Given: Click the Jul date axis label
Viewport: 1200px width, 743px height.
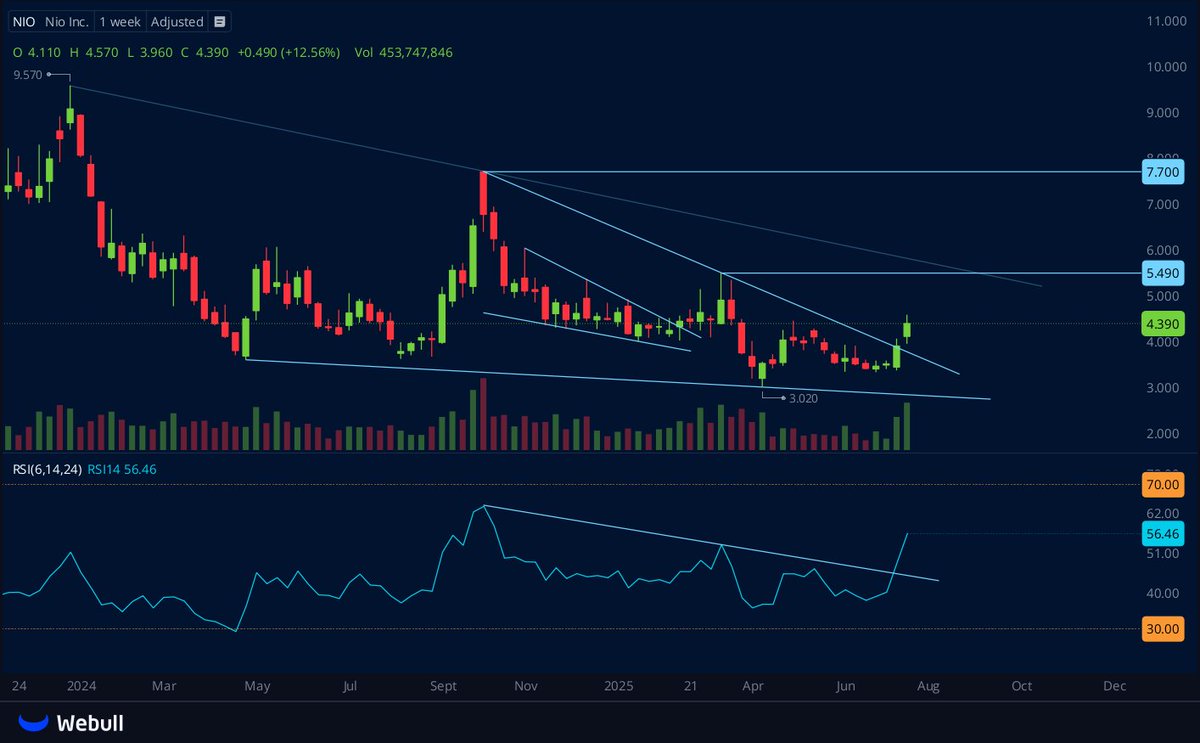Looking at the screenshot, I should coord(350,687).
